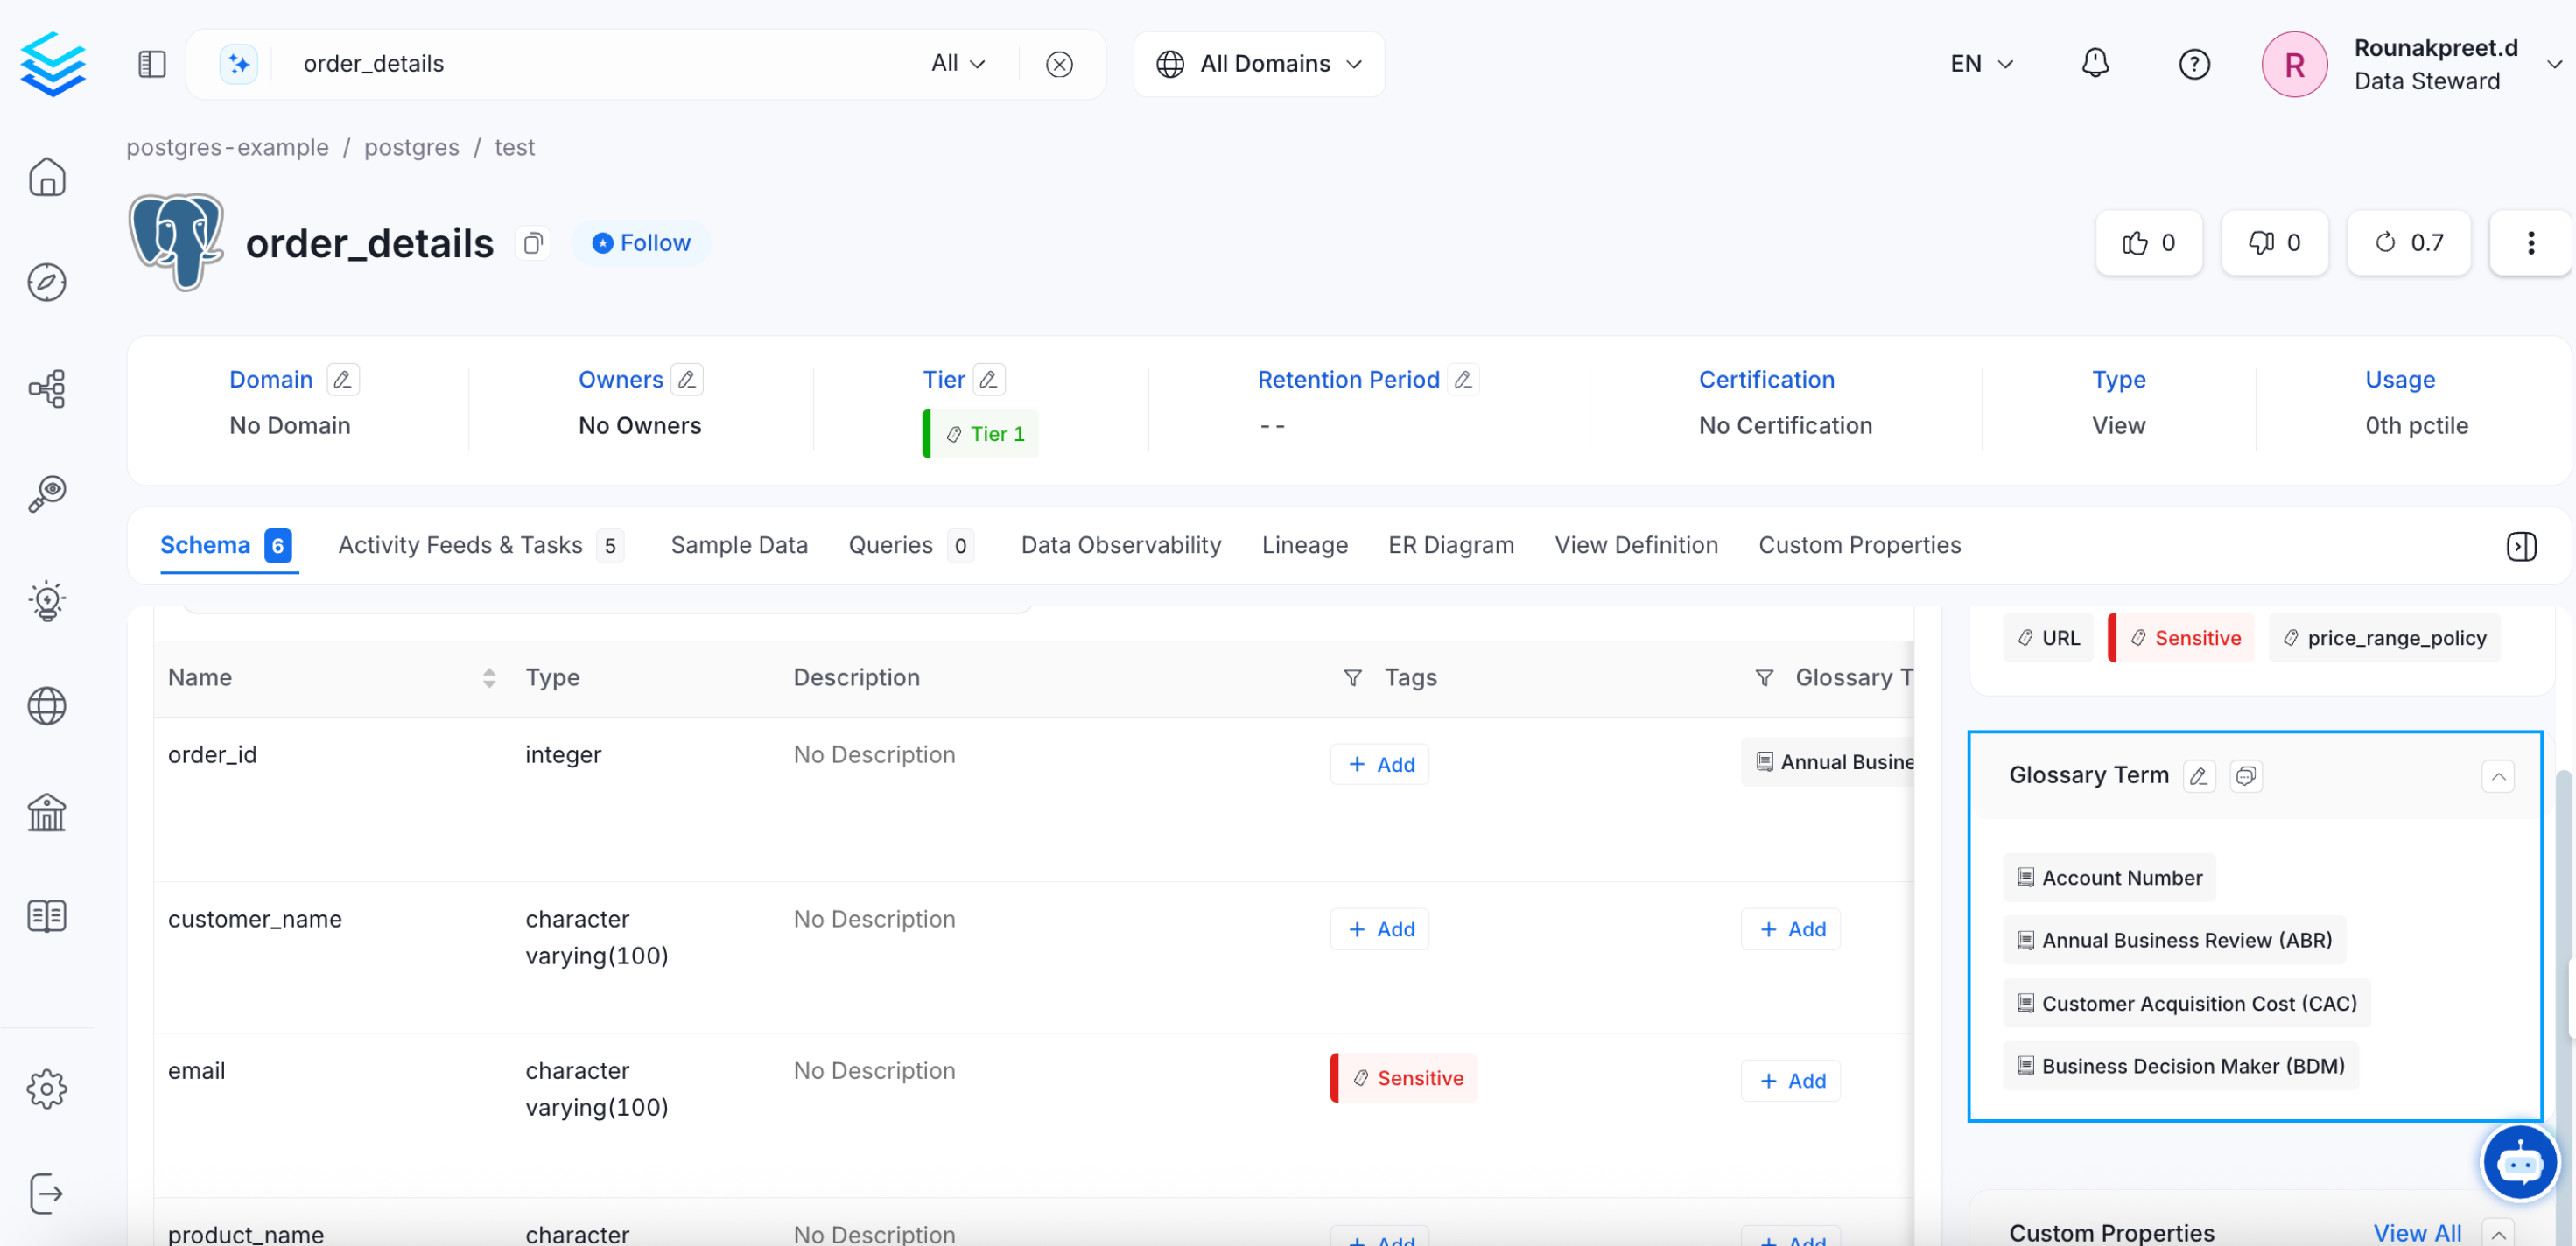Open the Explore compass sidebar icon
Viewport: 2576px width, 1246px height.
click(47, 283)
